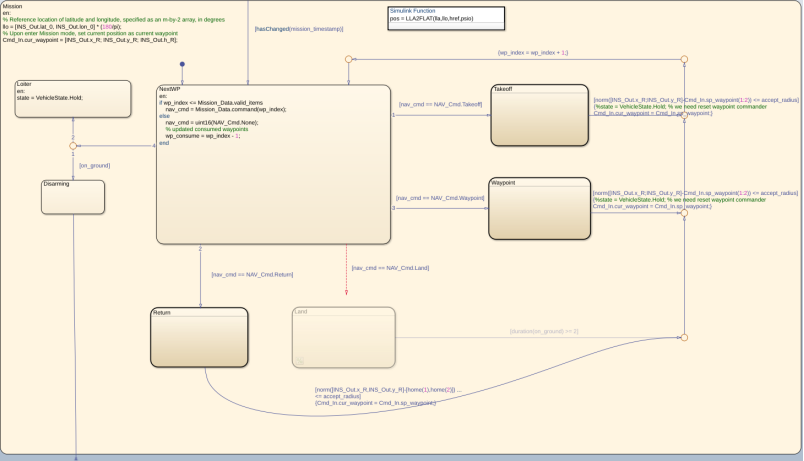Click the default transition dot above NextWP

click(x=182, y=64)
